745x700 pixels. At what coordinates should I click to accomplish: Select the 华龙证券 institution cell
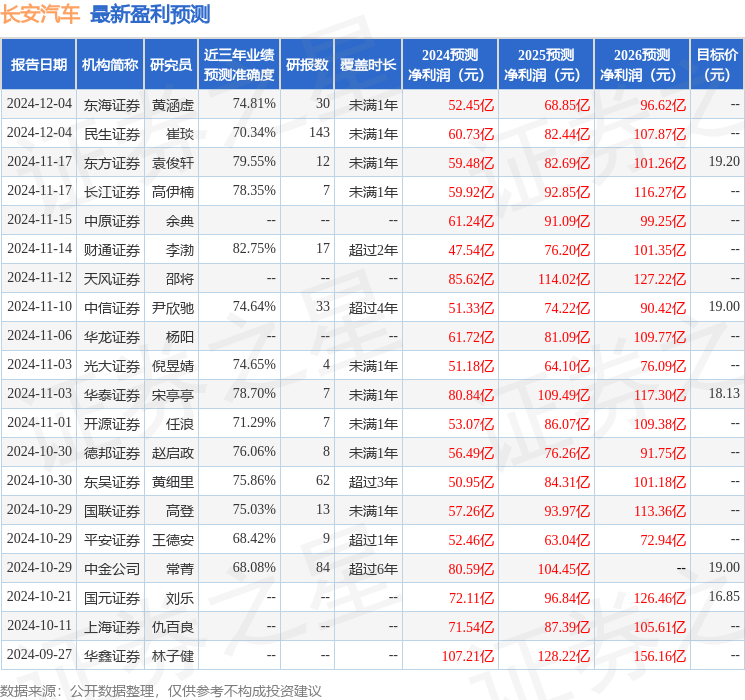point(112,337)
